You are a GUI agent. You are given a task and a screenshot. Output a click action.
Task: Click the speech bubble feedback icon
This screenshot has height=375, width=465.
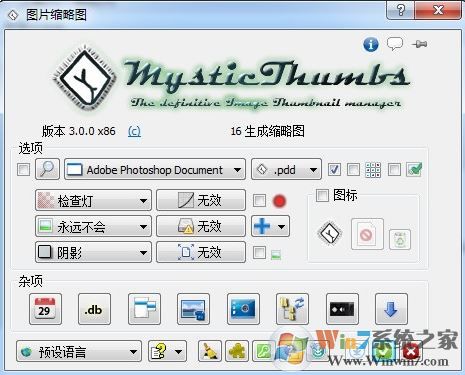point(395,44)
